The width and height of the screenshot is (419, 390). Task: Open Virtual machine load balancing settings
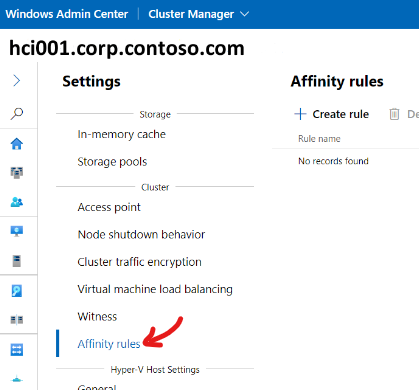[x=155, y=289]
